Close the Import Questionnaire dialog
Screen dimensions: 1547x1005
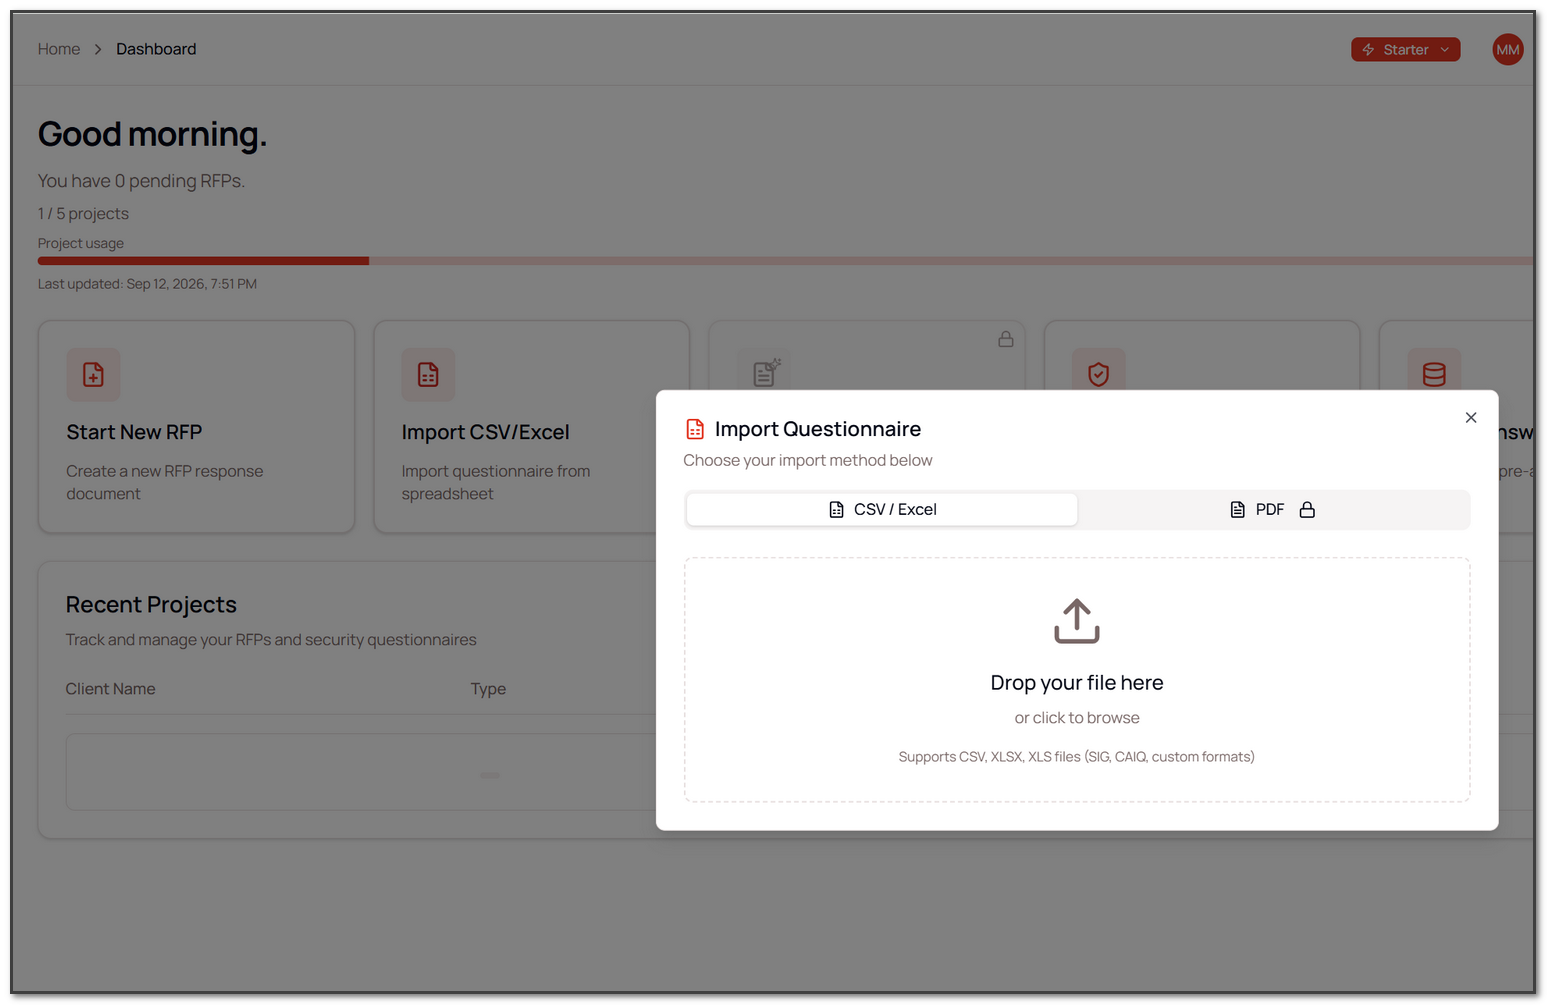click(x=1470, y=418)
